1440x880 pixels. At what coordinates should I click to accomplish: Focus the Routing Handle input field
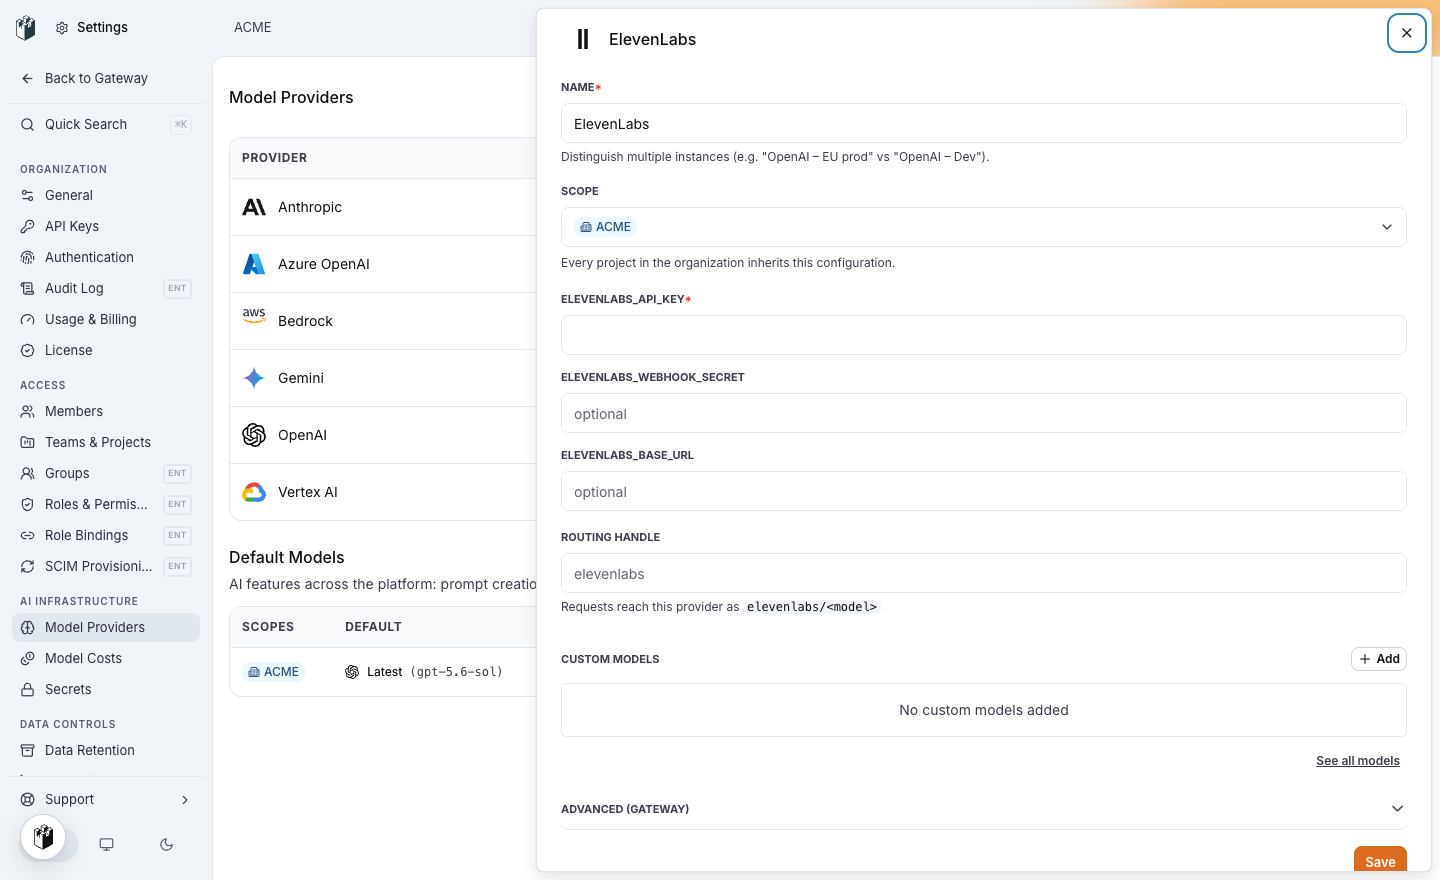pos(984,573)
